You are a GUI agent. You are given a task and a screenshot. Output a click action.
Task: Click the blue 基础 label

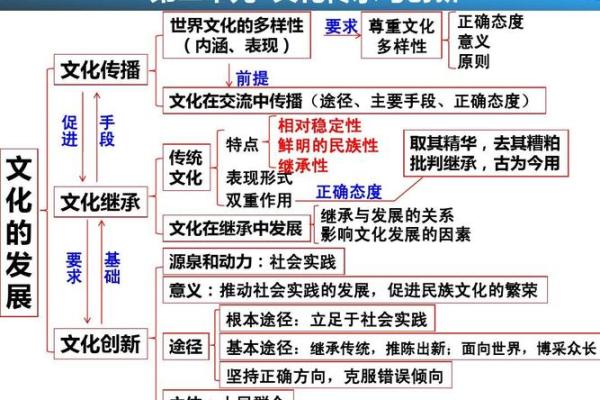coord(112,268)
